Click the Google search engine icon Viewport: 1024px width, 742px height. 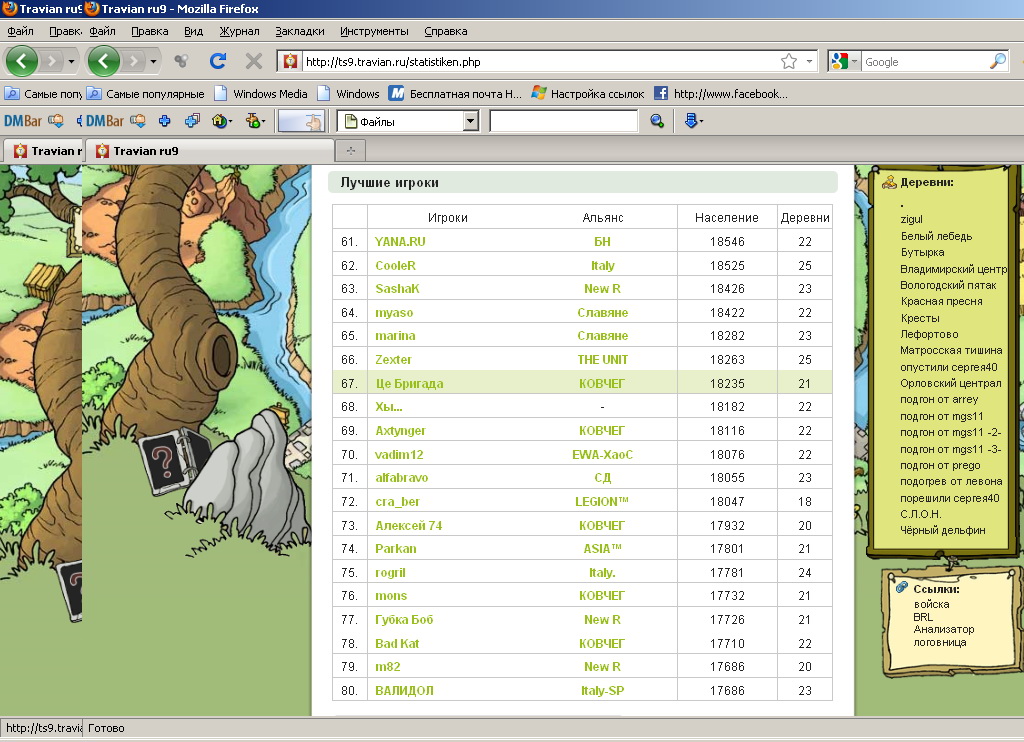click(x=839, y=61)
